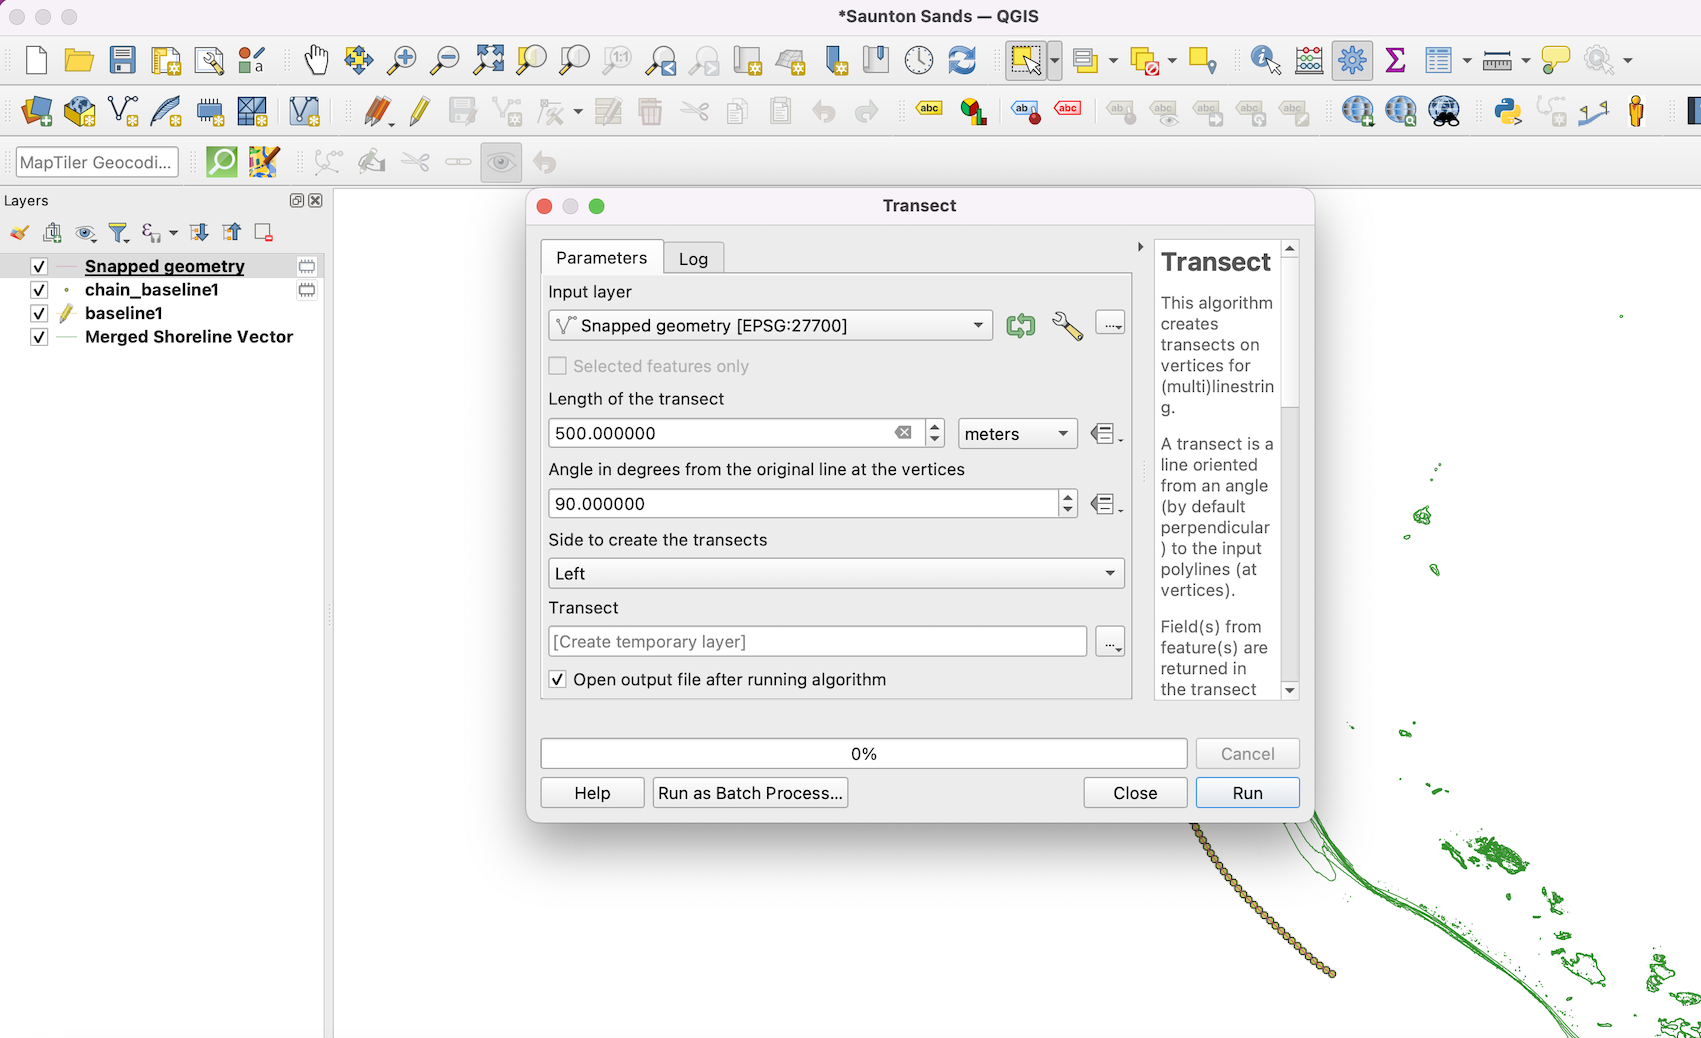Click the Transect output file field
Viewport: 1701px width, 1038px height.
816,642
